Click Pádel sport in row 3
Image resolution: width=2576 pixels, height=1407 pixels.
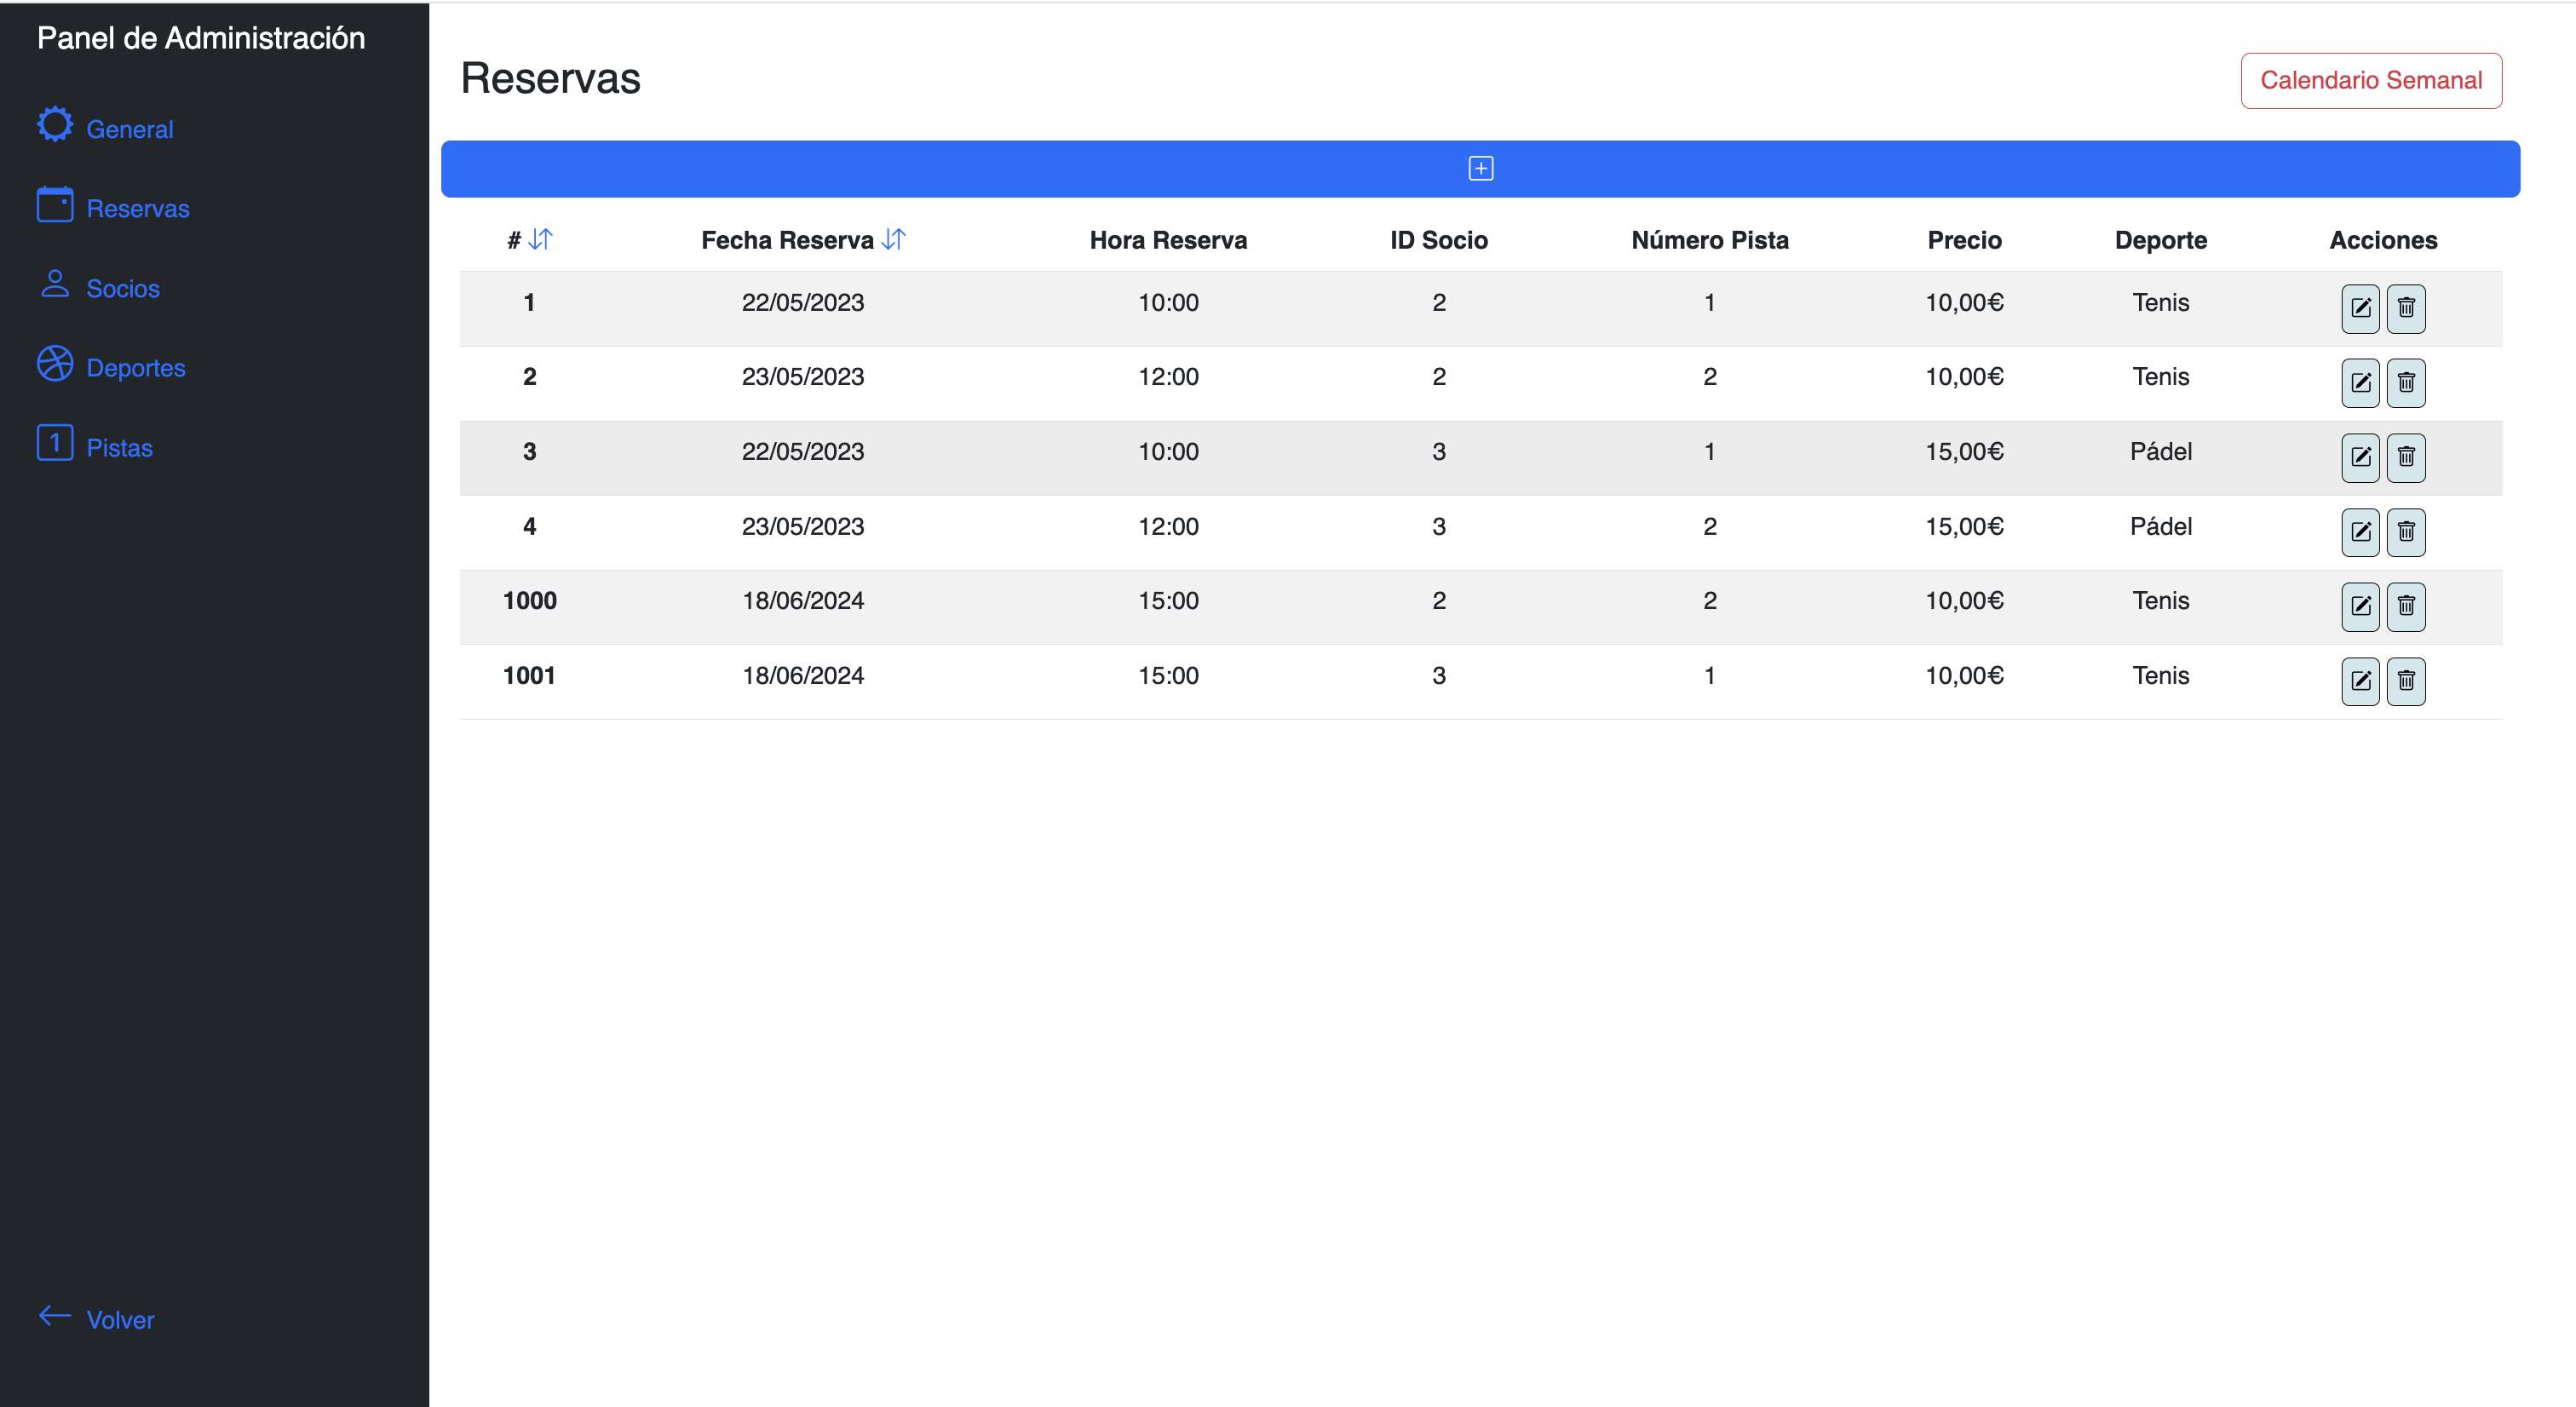(2160, 451)
